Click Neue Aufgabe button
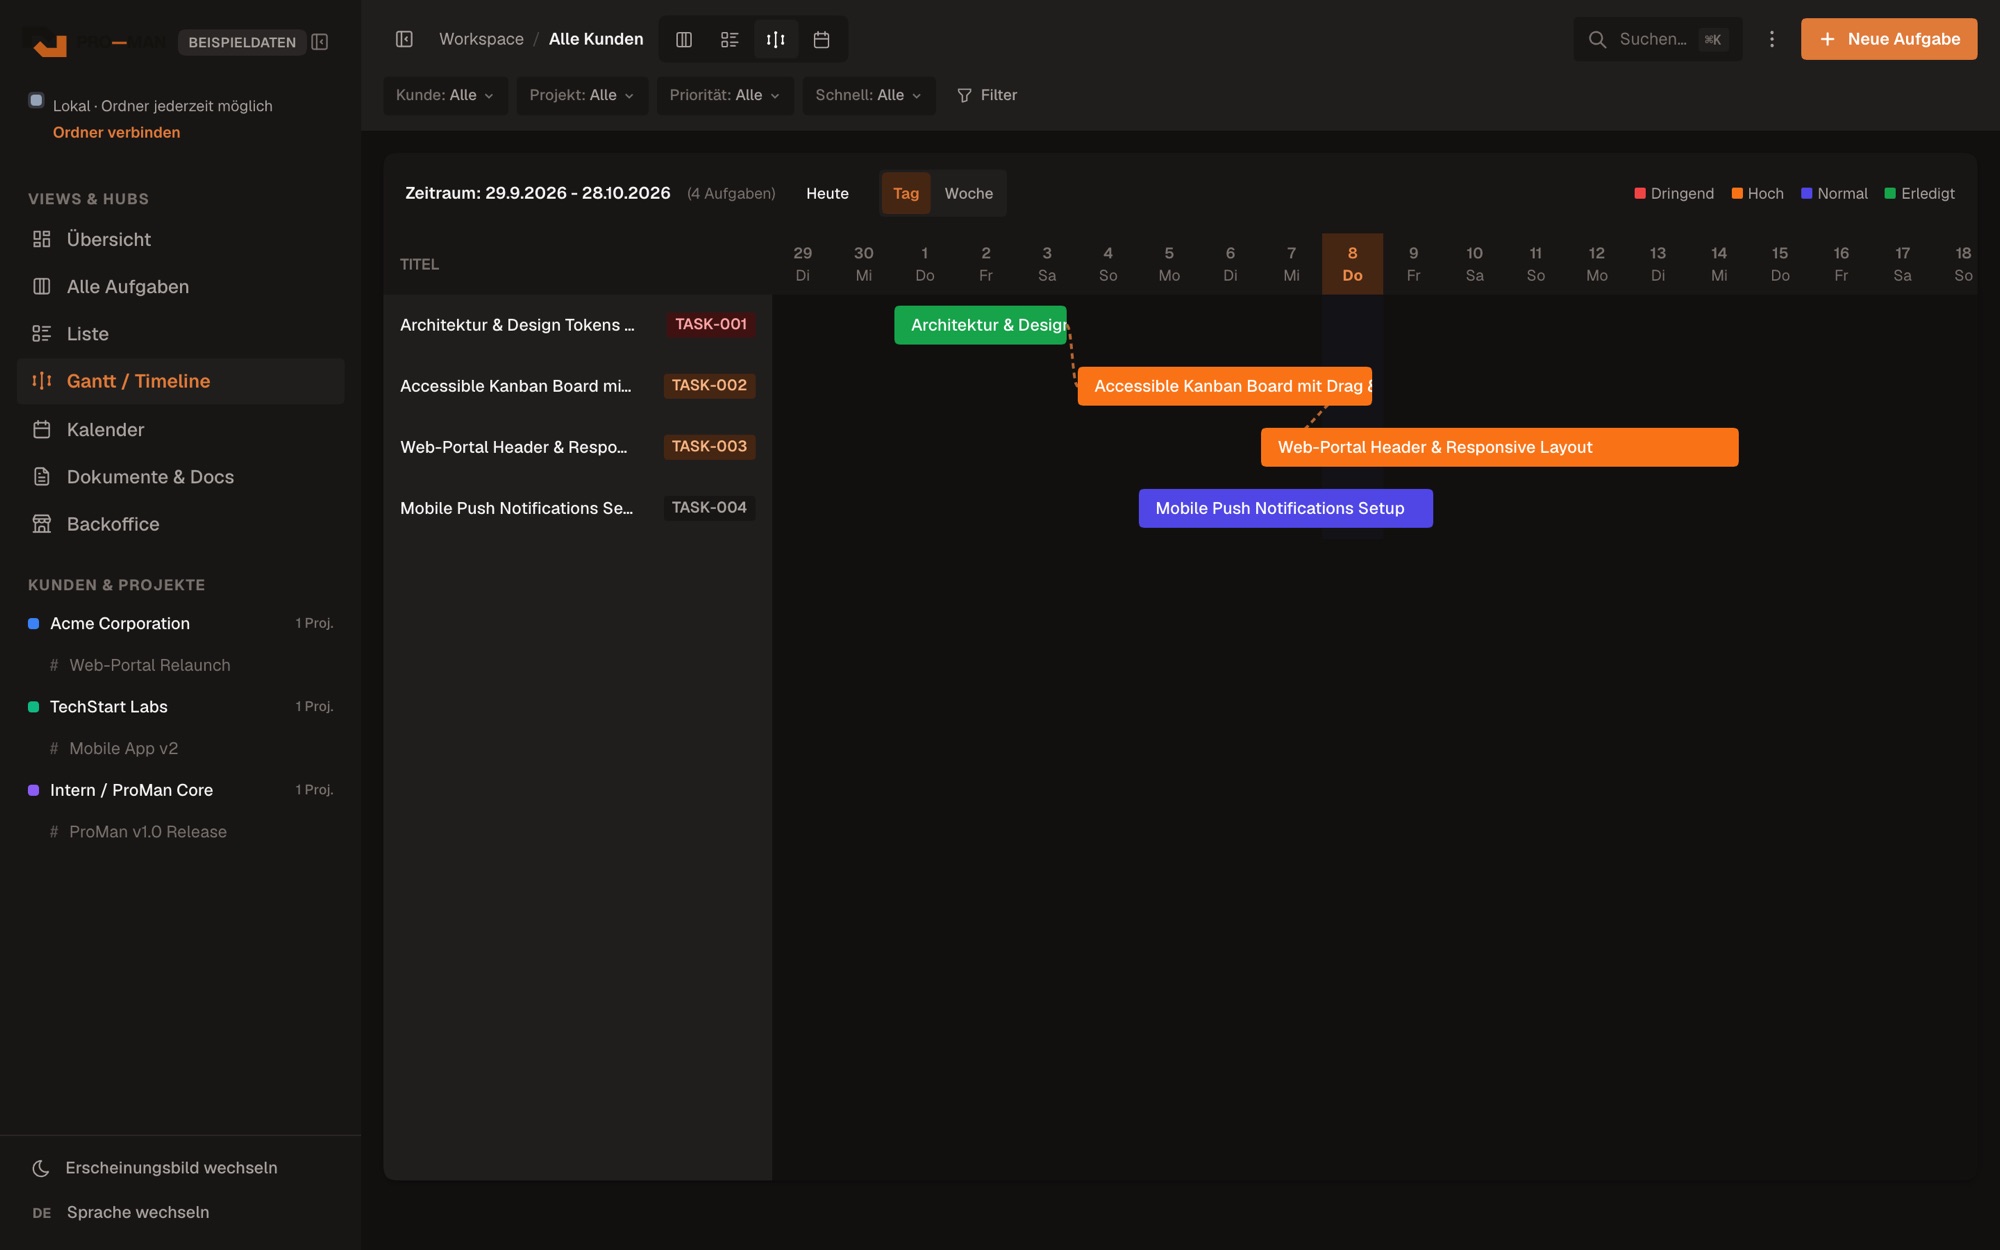Viewport: 2000px width, 1250px height. tap(1889, 39)
